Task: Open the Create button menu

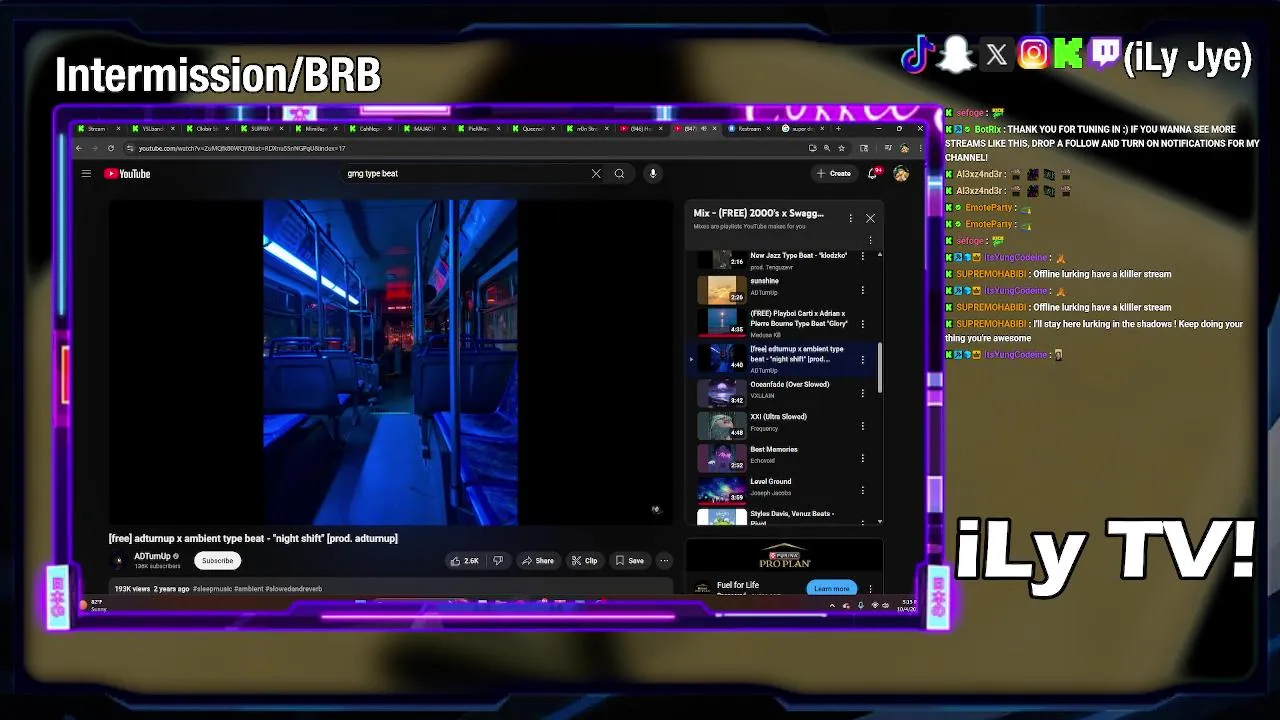Action: pyautogui.click(x=833, y=174)
